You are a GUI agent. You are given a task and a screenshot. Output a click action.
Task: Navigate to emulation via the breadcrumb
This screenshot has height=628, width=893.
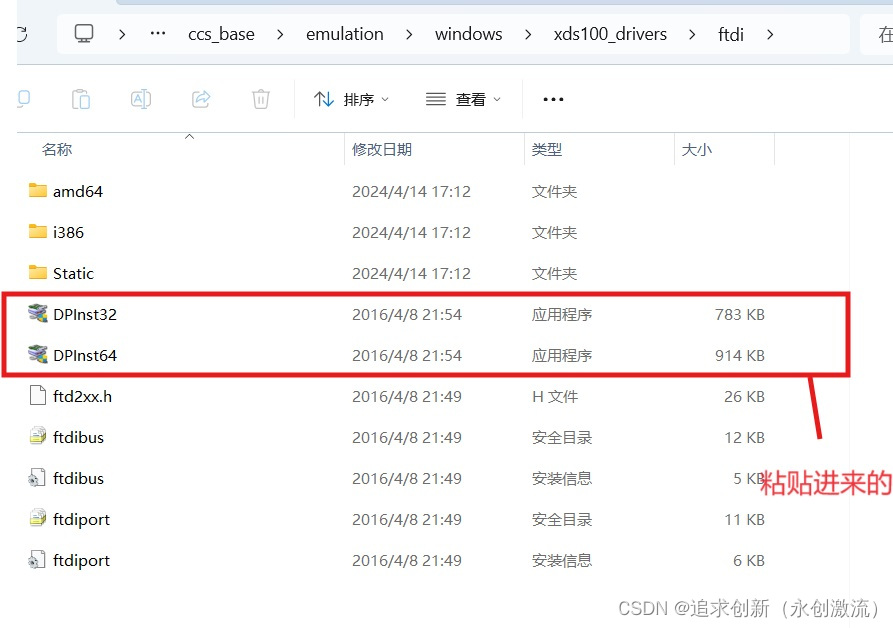(344, 33)
